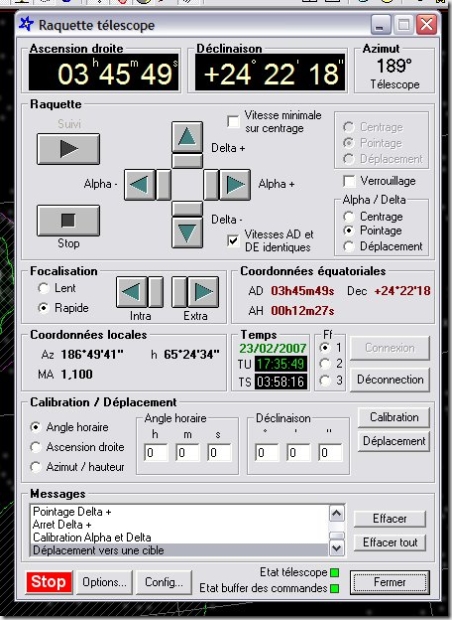Screen dimensions: 452x620
Task: Toggle the Verrouillage checkbox
Action: pyautogui.click(x=349, y=181)
